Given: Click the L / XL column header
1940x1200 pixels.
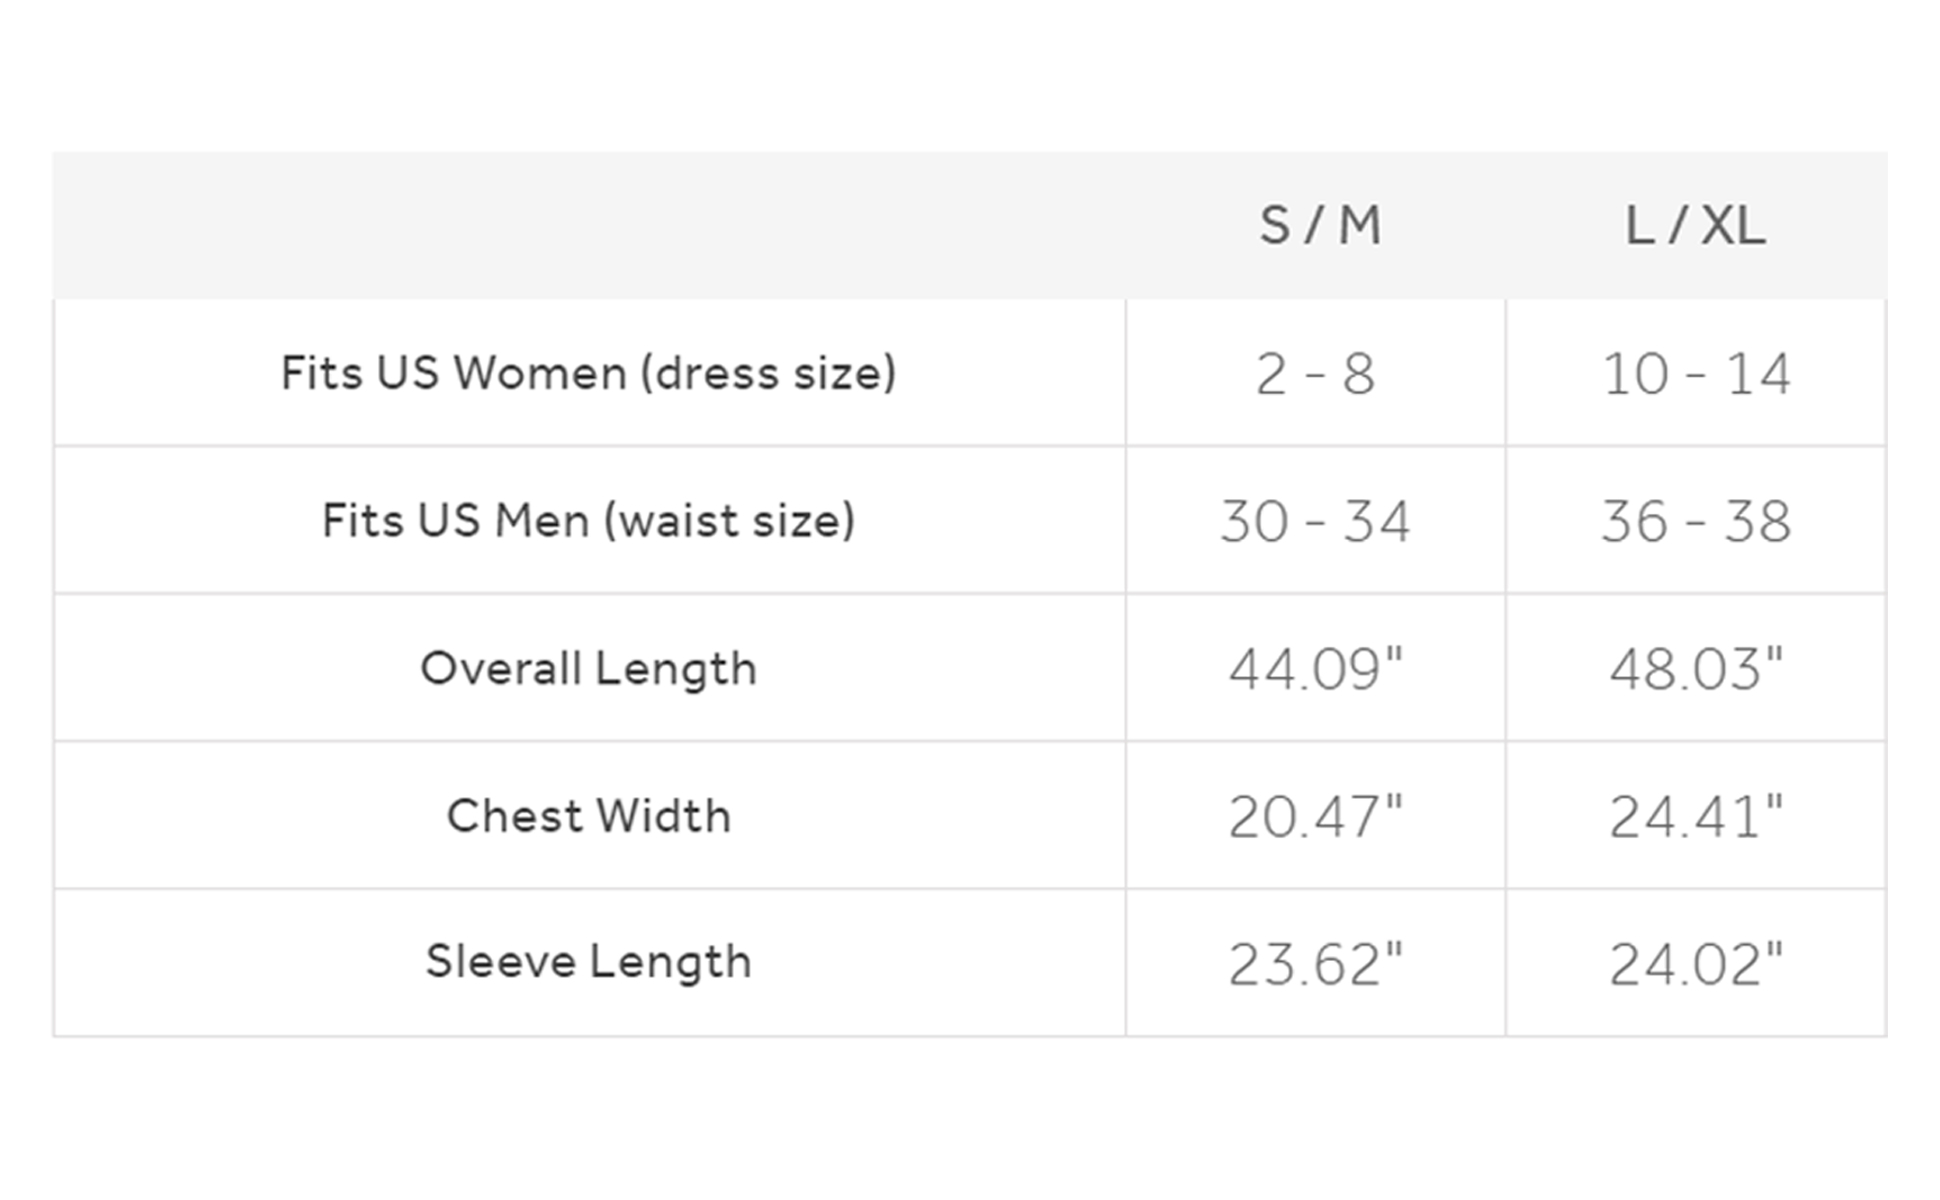Looking at the screenshot, I should point(1695,226).
